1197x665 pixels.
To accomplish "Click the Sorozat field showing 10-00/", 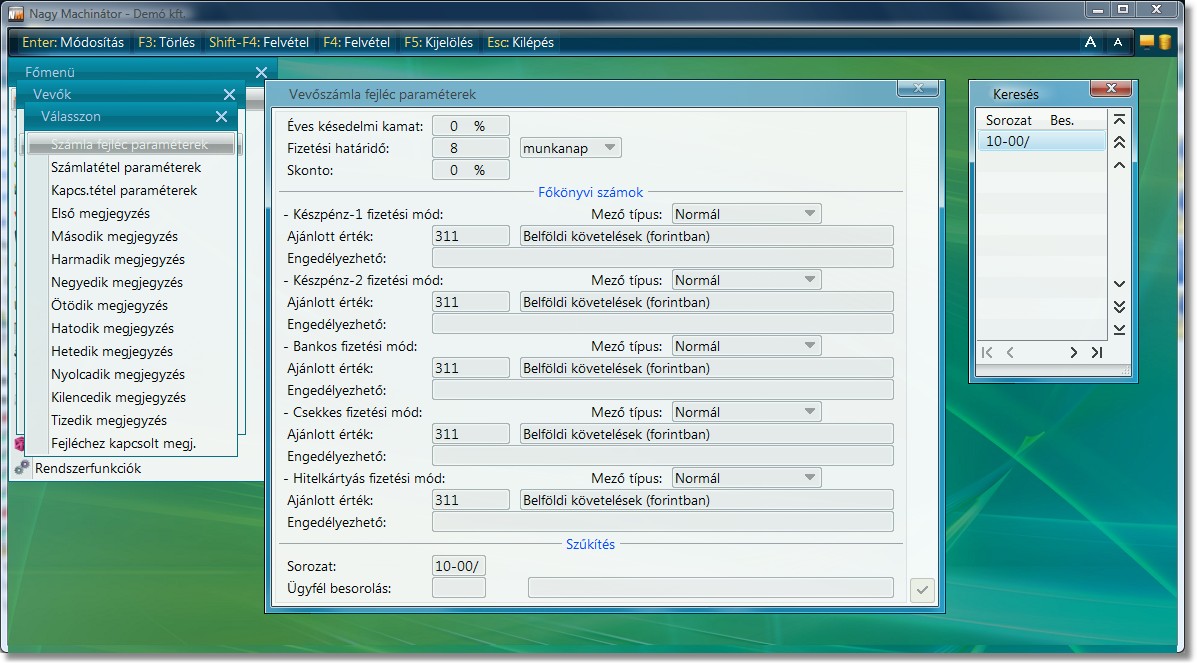I will click(x=459, y=567).
